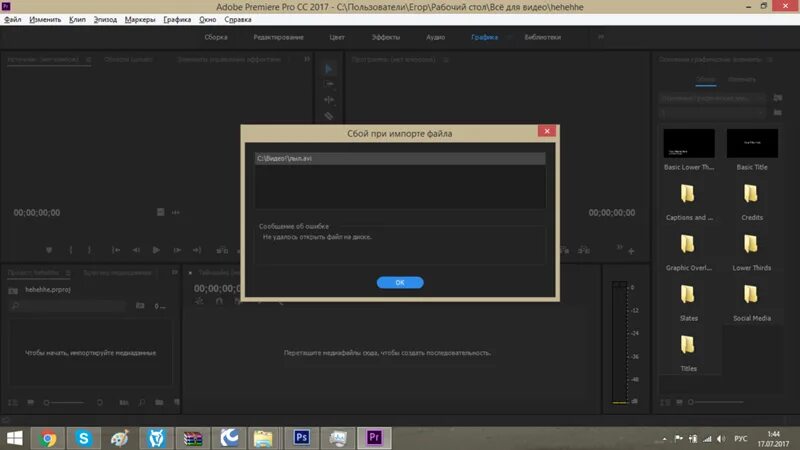The height and width of the screenshot is (450, 800).
Task: Click the Insert button in Source monitor
Action: 222,250
